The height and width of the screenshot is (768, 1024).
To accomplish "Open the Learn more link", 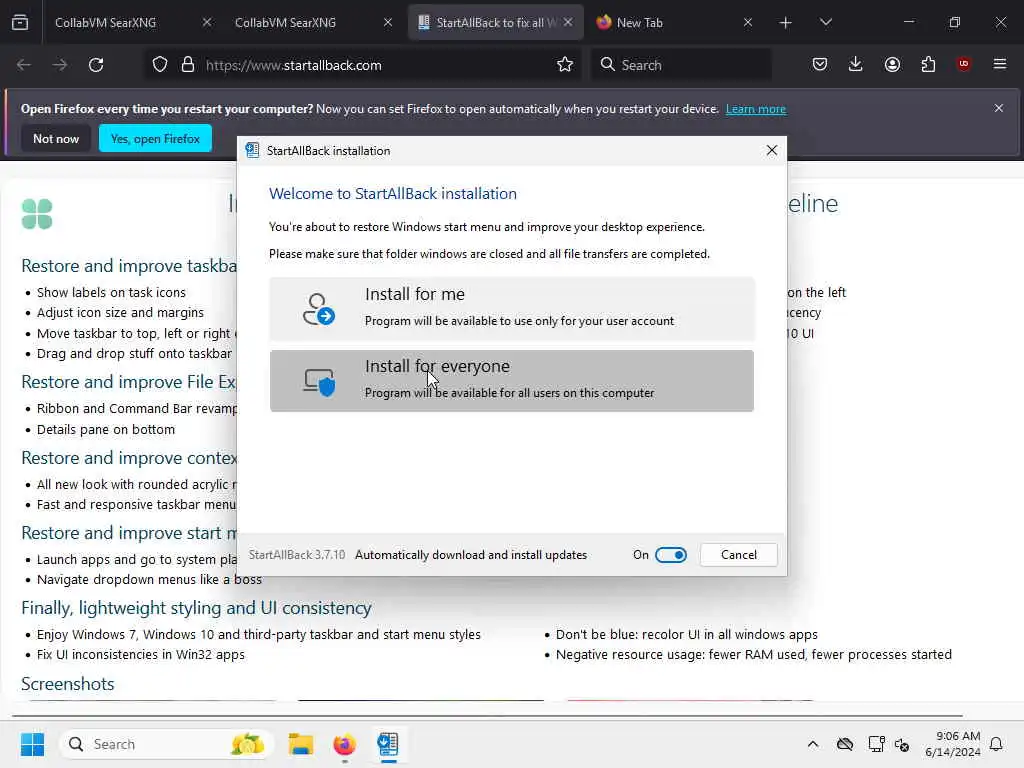I will pyautogui.click(x=756, y=109).
